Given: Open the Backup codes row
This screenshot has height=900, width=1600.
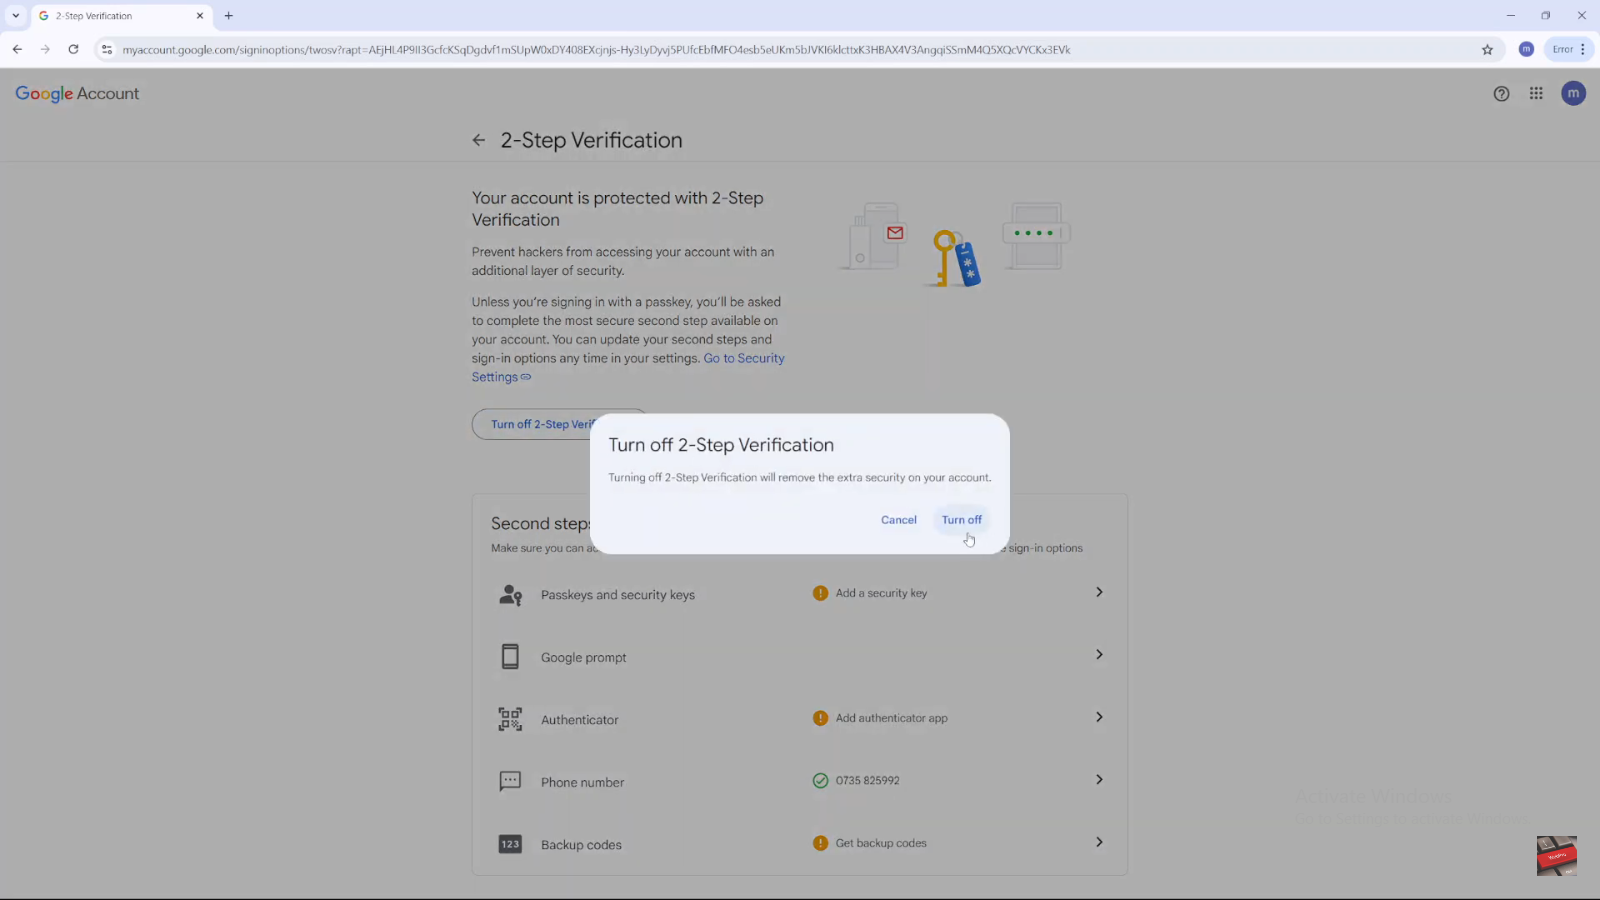Looking at the screenshot, I should coord(800,843).
